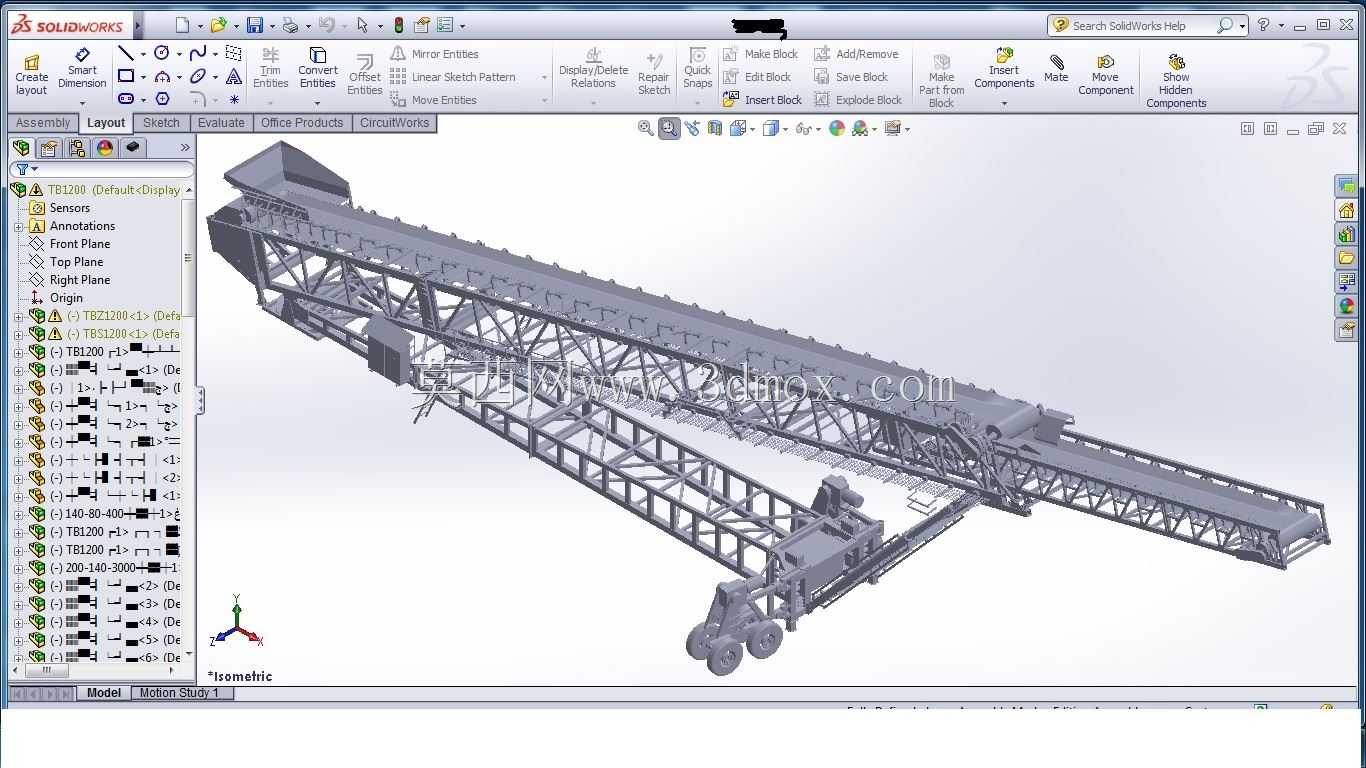Click the Print icon
The height and width of the screenshot is (768, 1366).
pyautogui.click(x=290, y=25)
